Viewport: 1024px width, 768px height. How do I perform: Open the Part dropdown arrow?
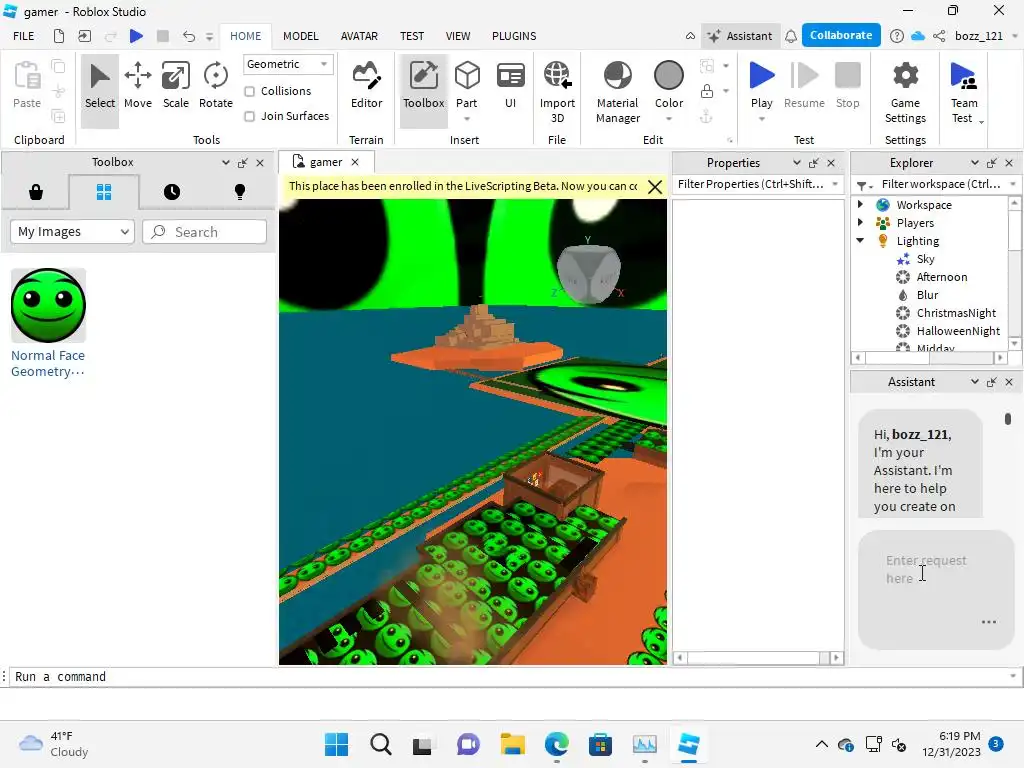tap(467, 119)
